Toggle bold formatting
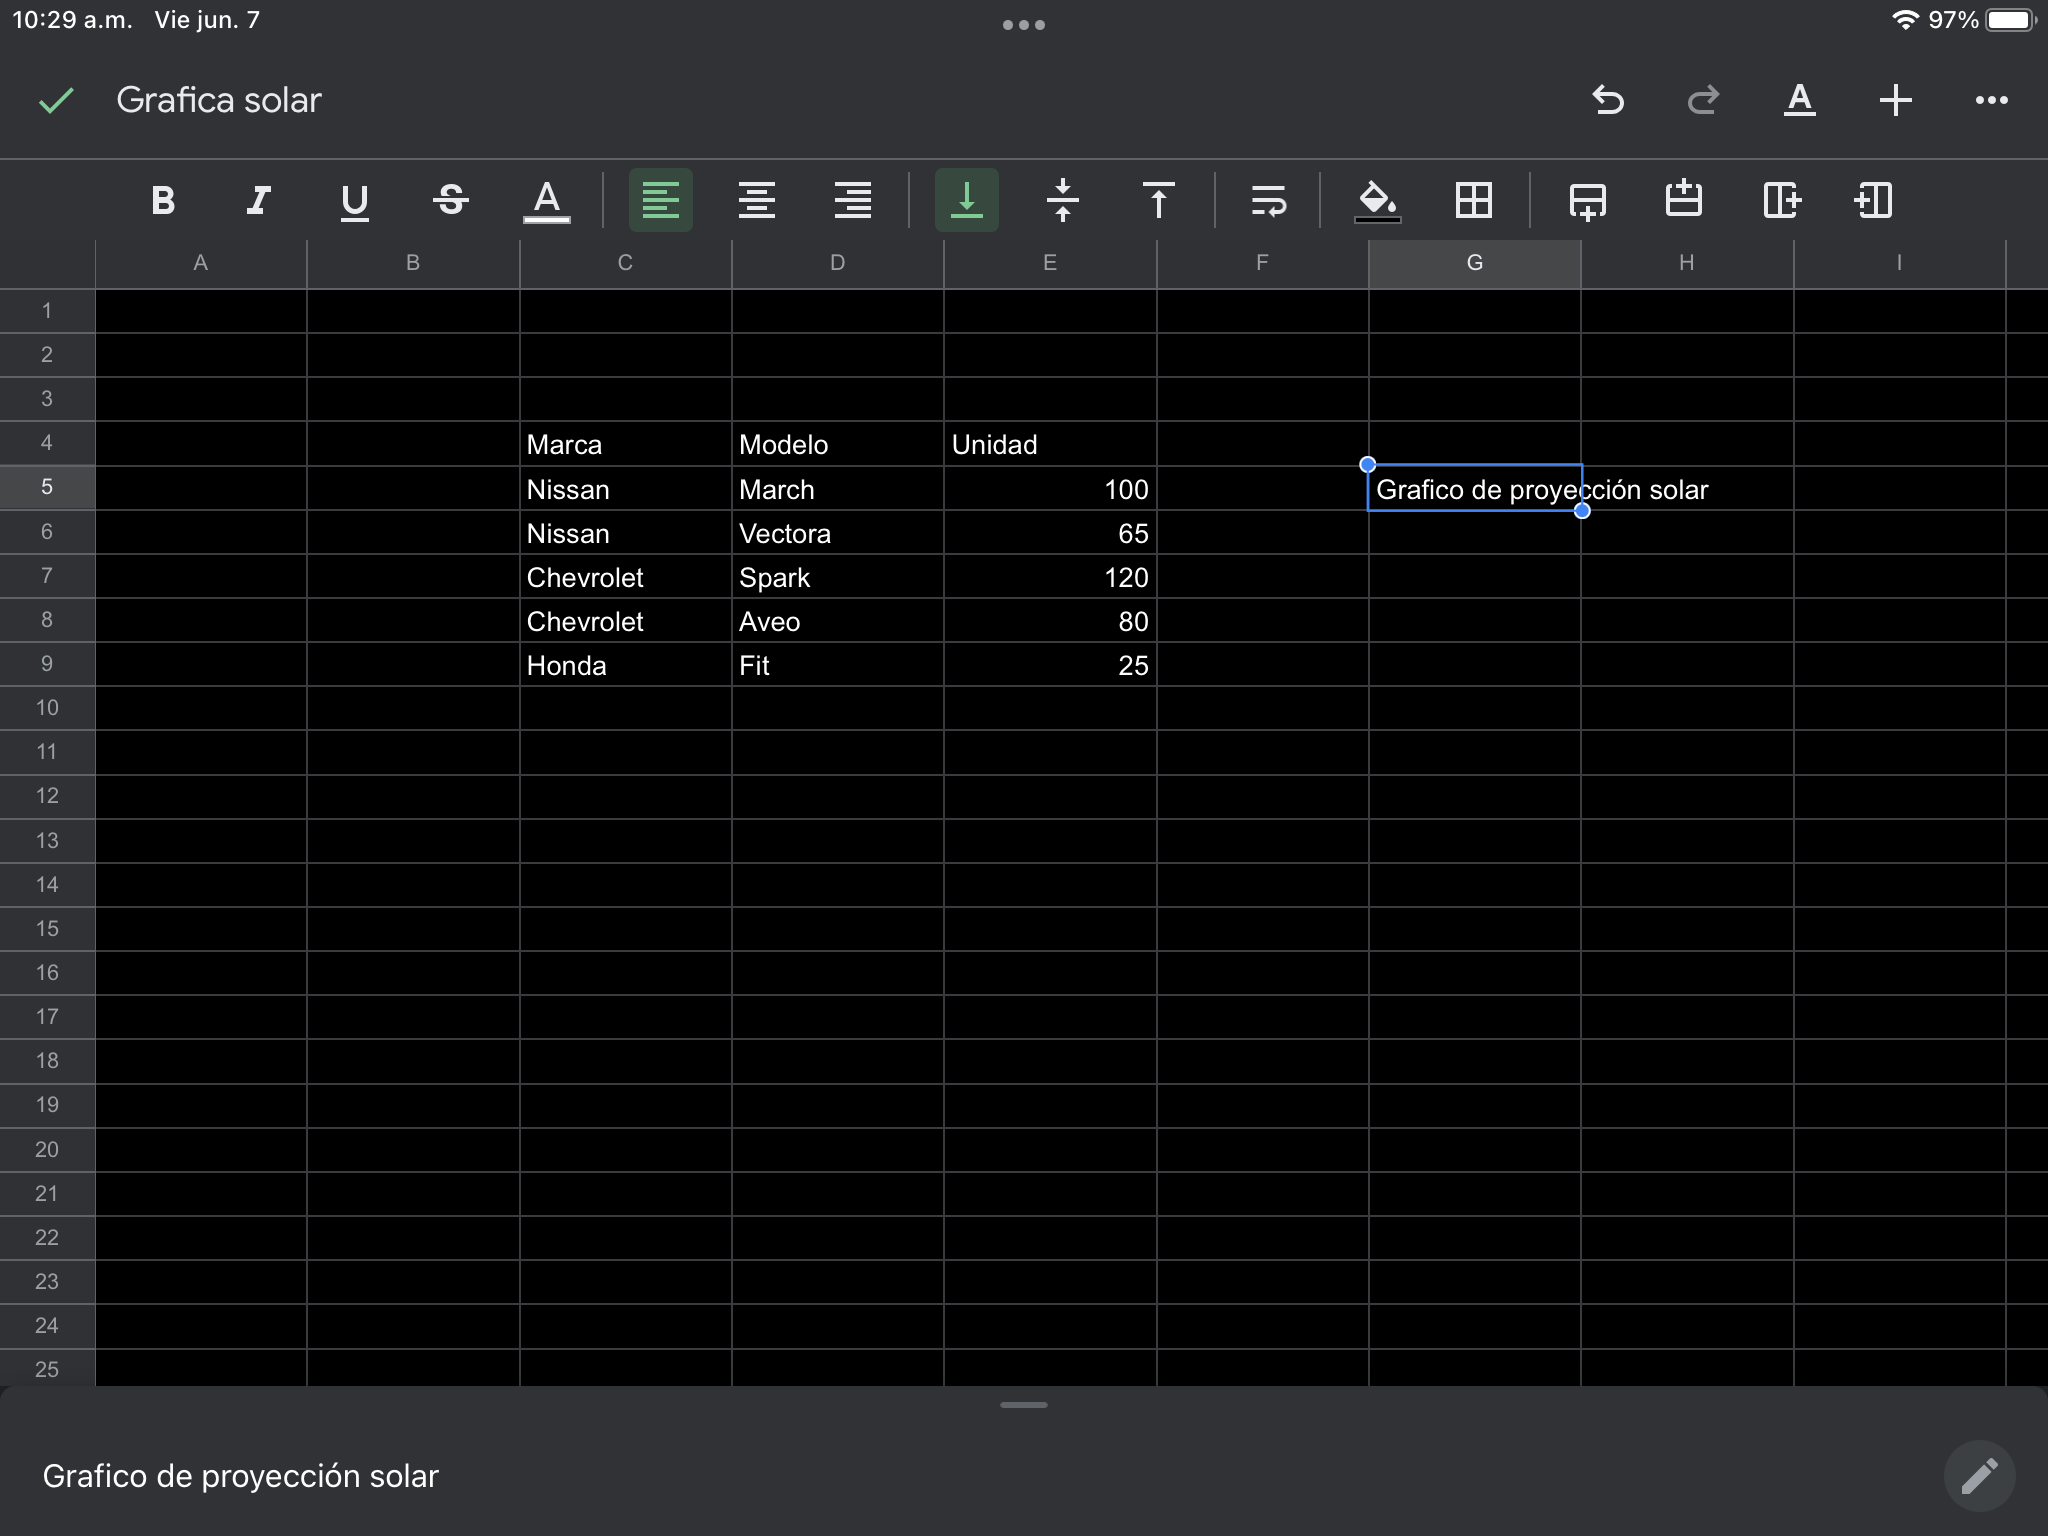The width and height of the screenshot is (2048, 1536). point(163,200)
